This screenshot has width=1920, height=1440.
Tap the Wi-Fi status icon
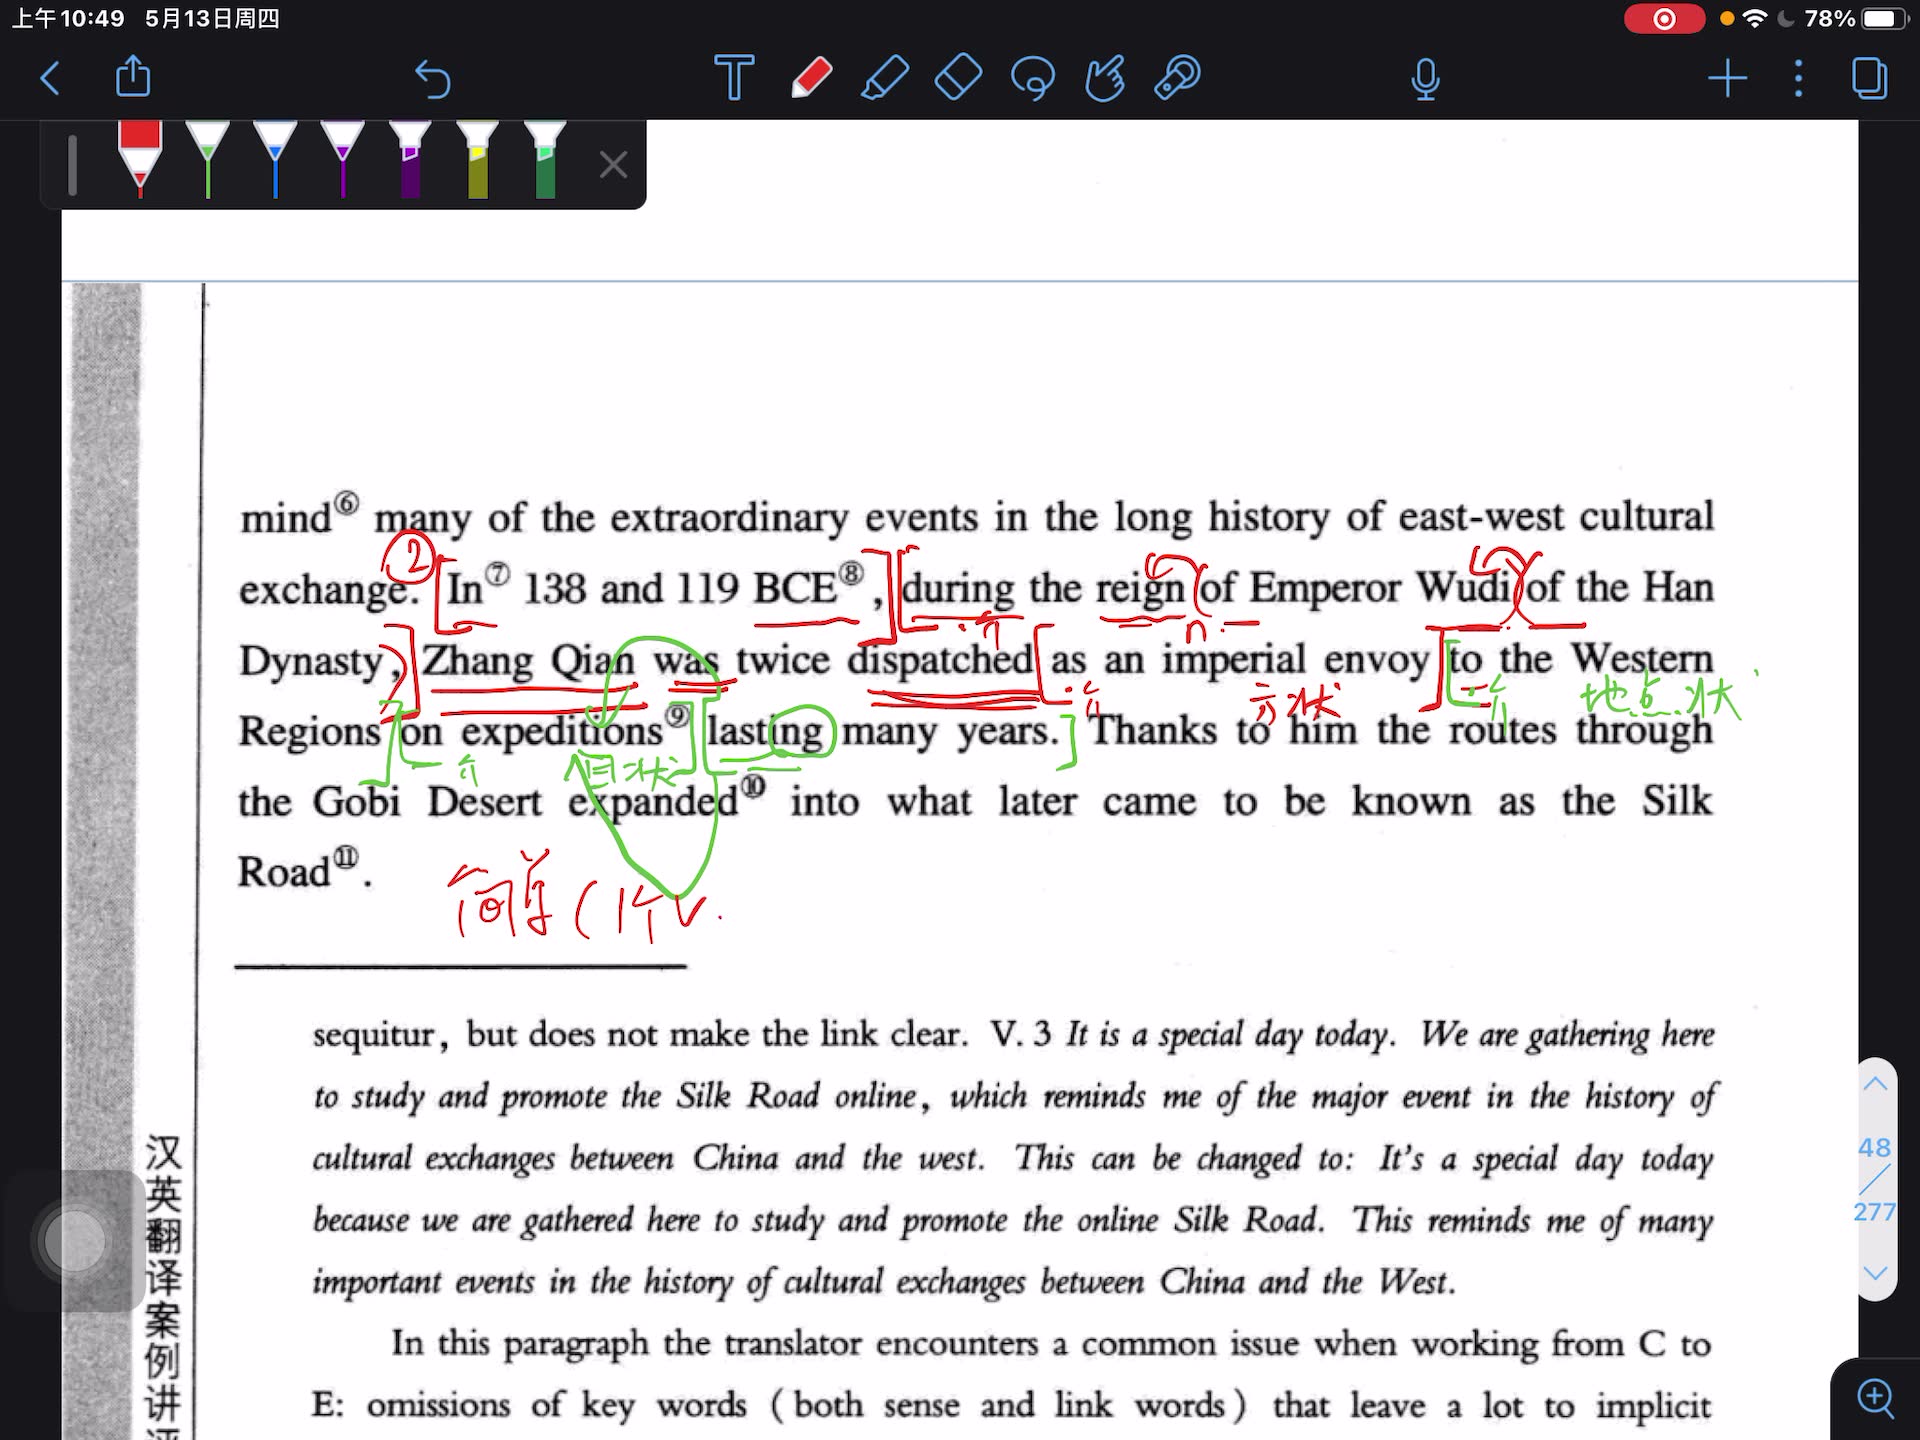[x=1754, y=19]
